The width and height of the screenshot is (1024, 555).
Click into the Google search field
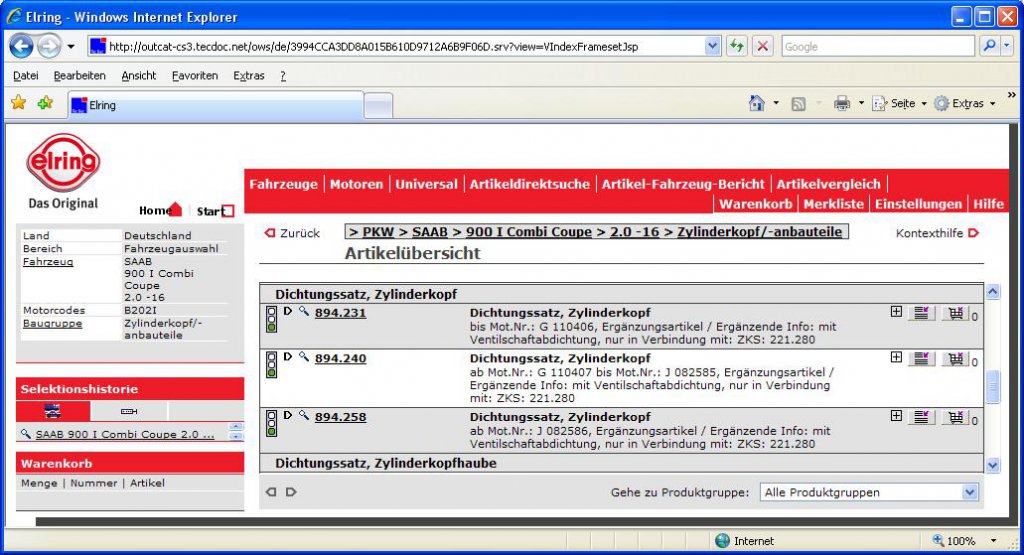[878, 46]
